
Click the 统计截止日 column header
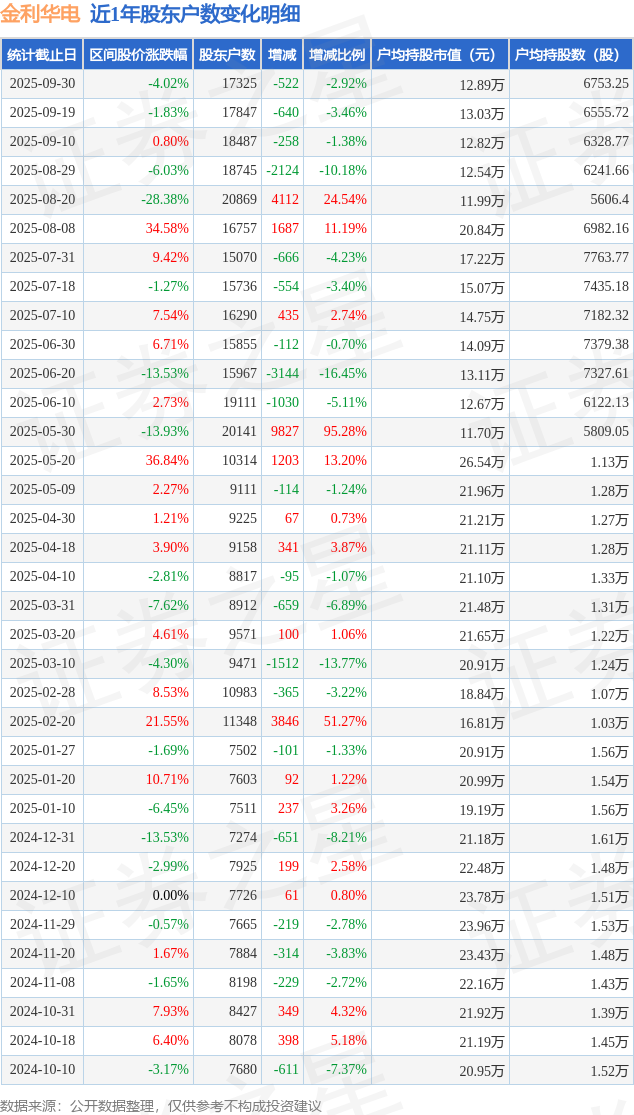pos(41,55)
